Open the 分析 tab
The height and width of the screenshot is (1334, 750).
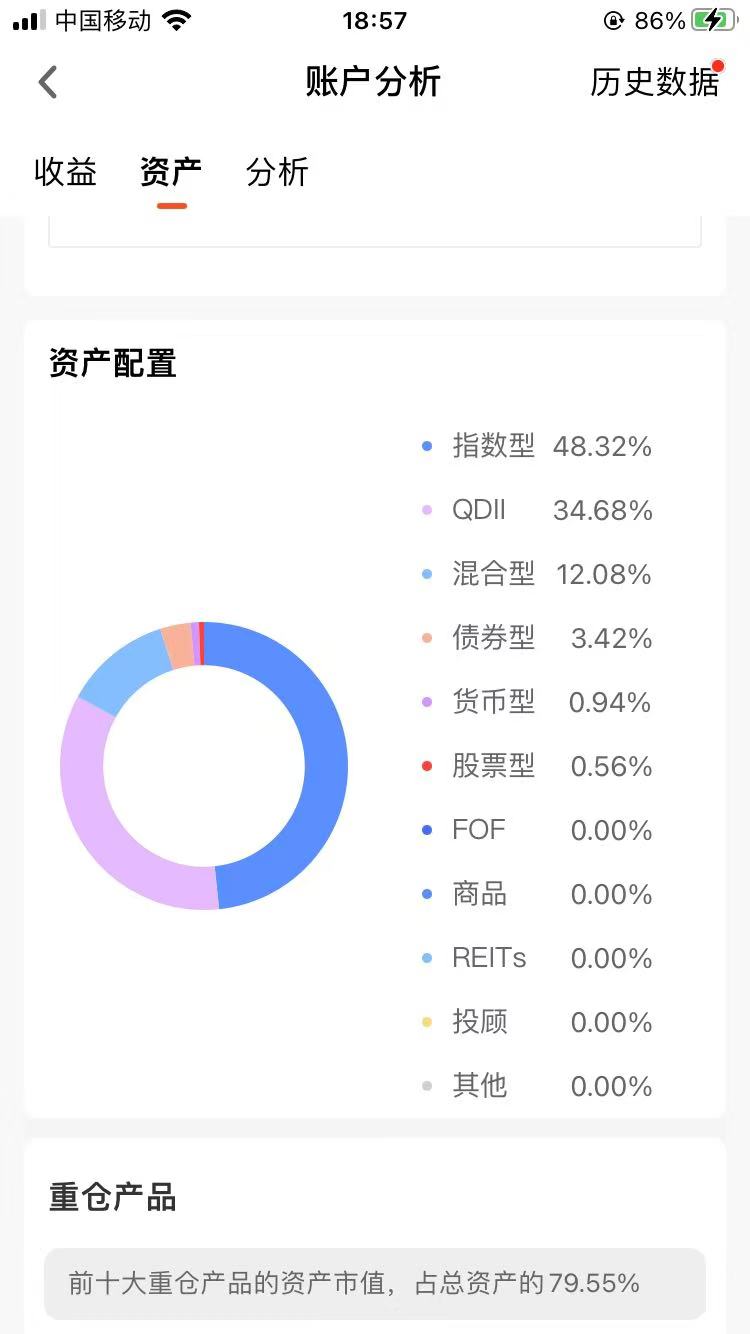click(x=277, y=172)
